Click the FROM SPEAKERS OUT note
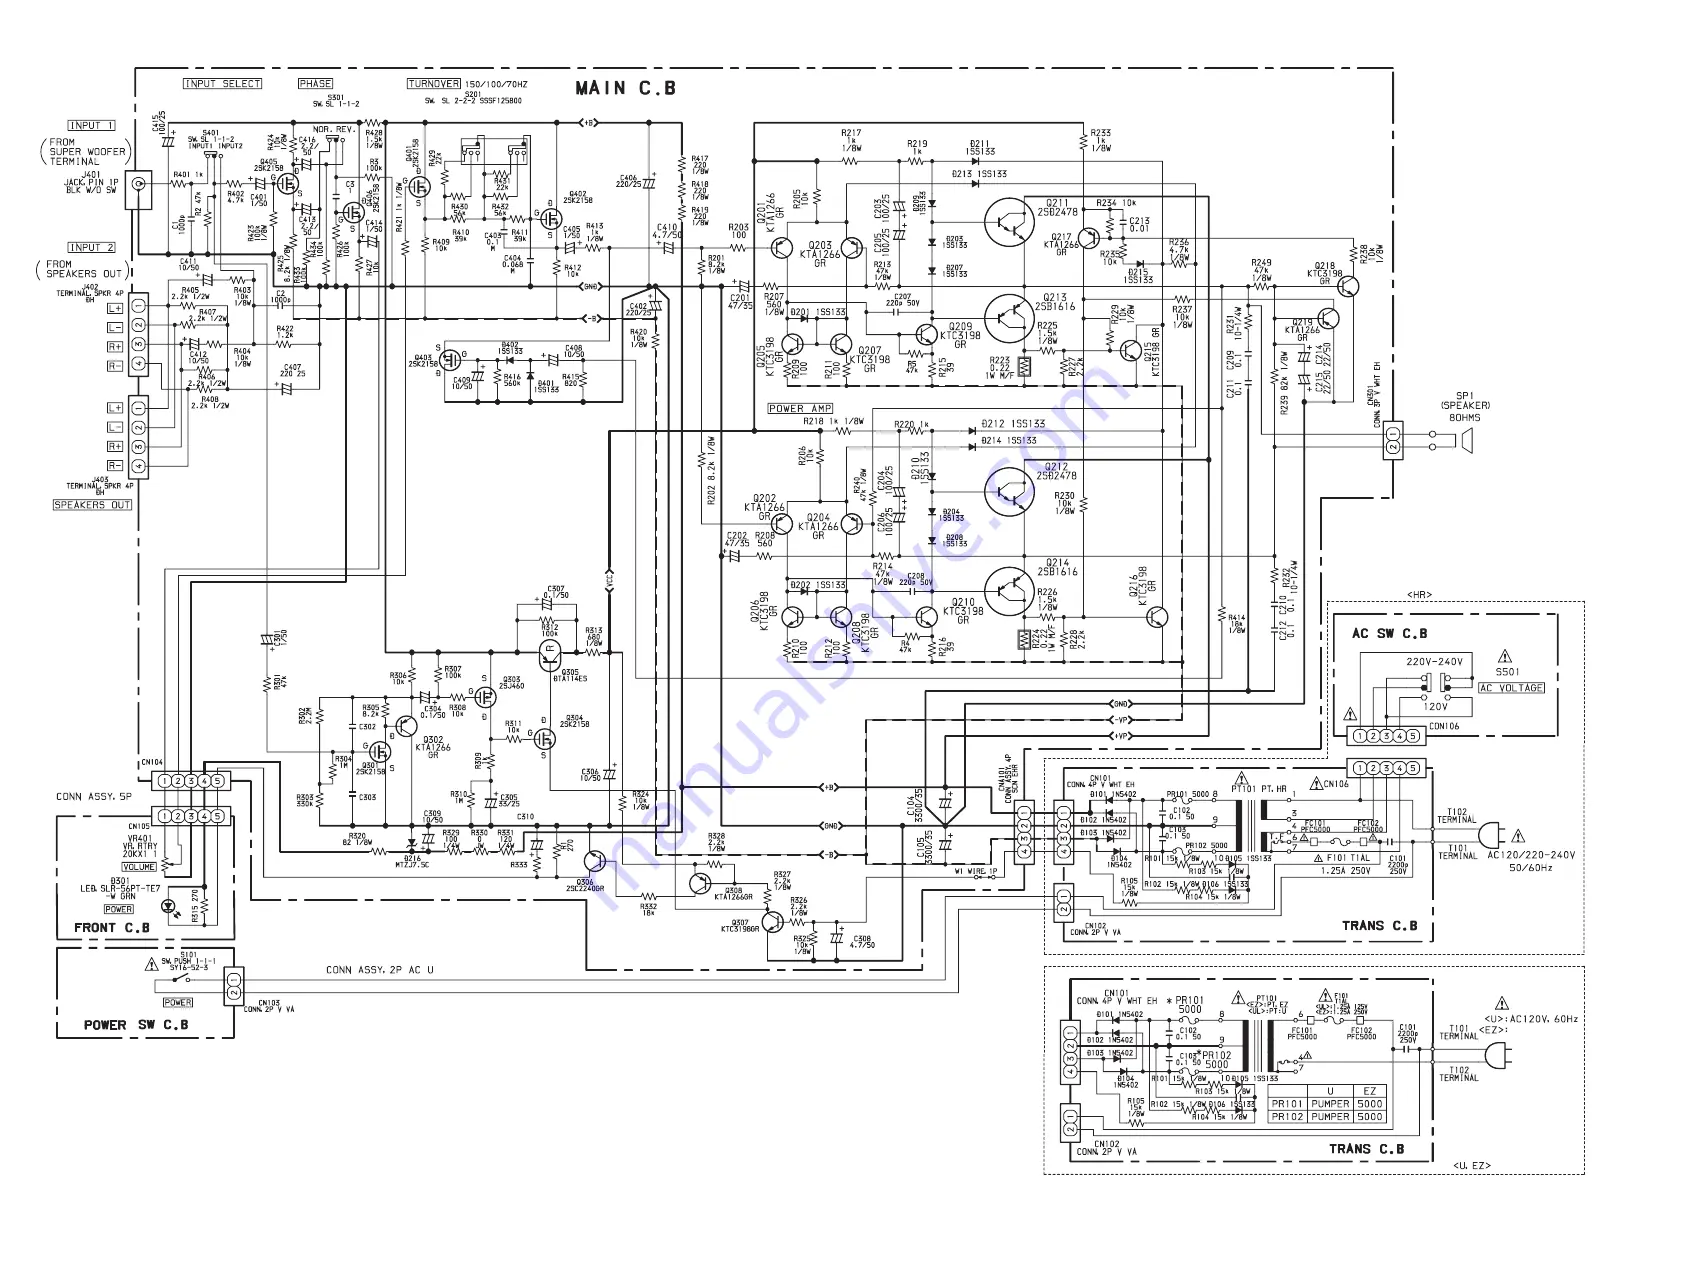 click(x=84, y=269)
